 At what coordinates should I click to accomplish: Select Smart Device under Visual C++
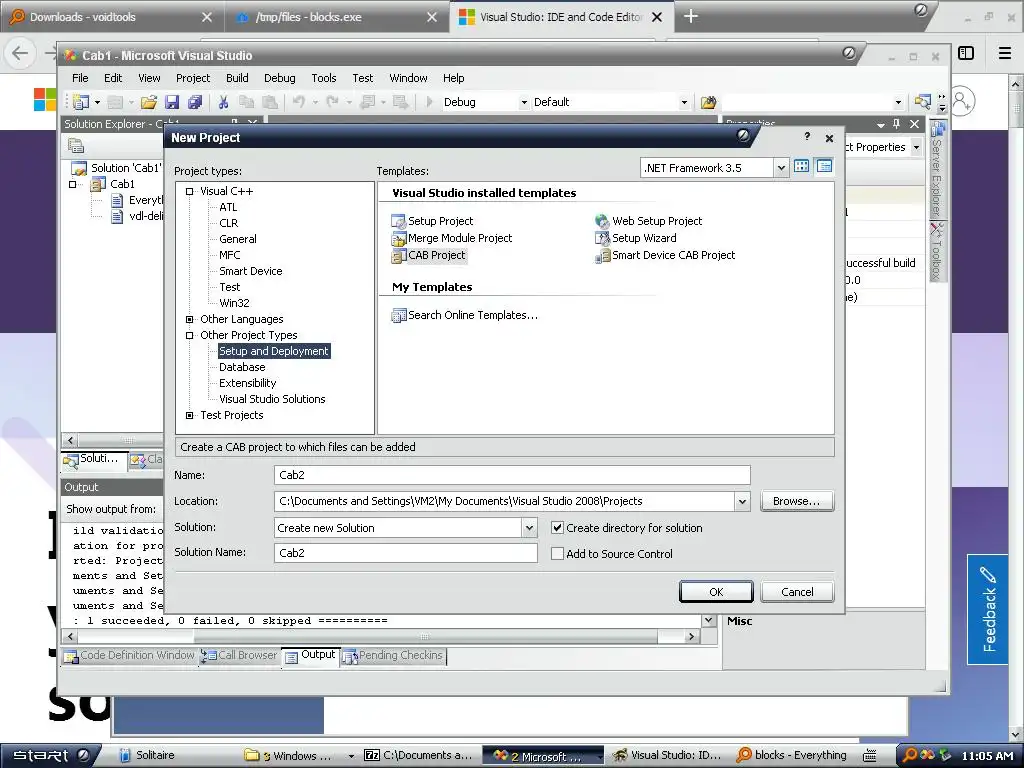pos(250,271)
